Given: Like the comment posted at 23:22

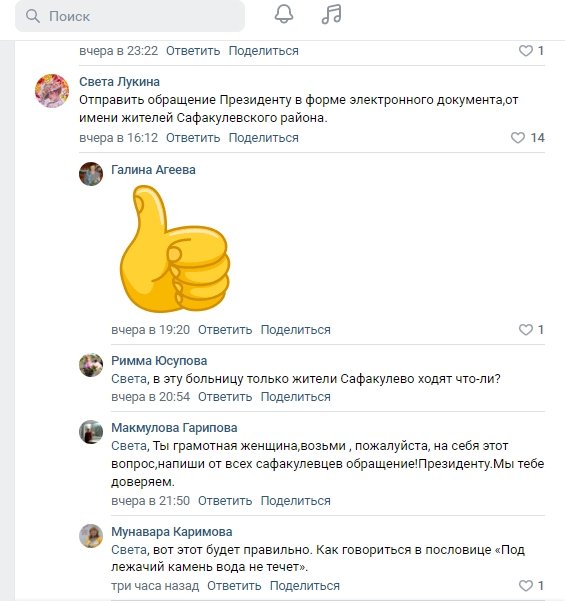Looking at the screenshot, I should click(x=526, y=51).
